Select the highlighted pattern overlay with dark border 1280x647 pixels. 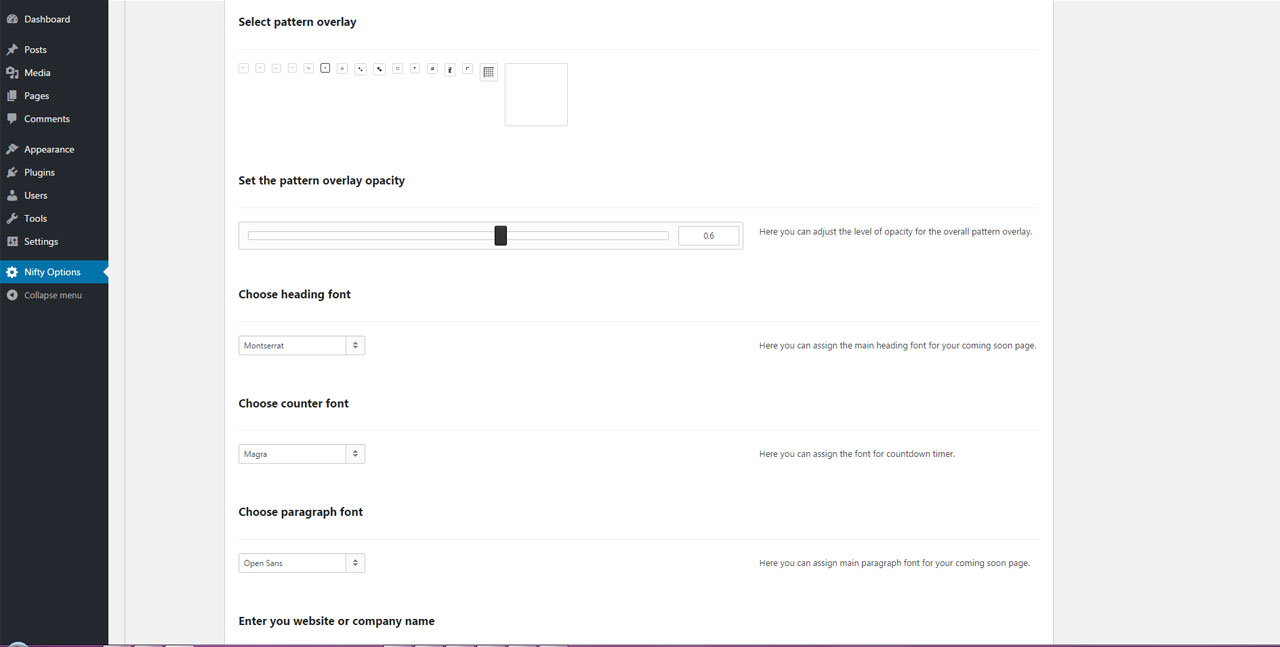coord(325,68)
